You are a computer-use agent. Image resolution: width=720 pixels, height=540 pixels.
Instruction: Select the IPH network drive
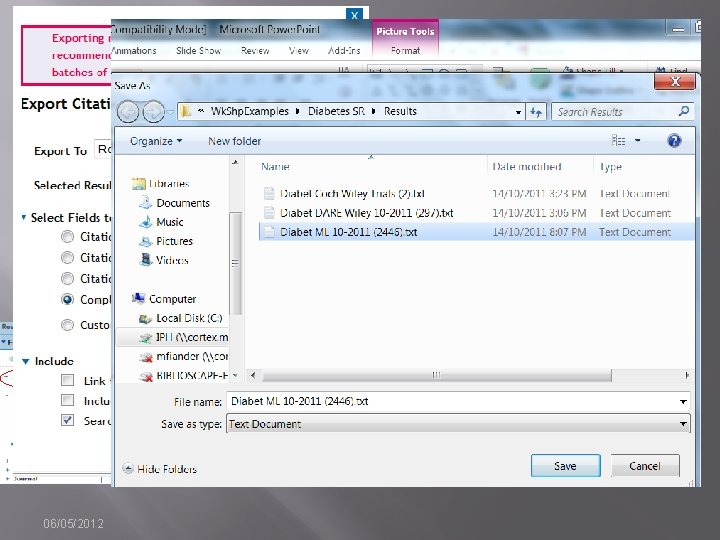point(183,338)
